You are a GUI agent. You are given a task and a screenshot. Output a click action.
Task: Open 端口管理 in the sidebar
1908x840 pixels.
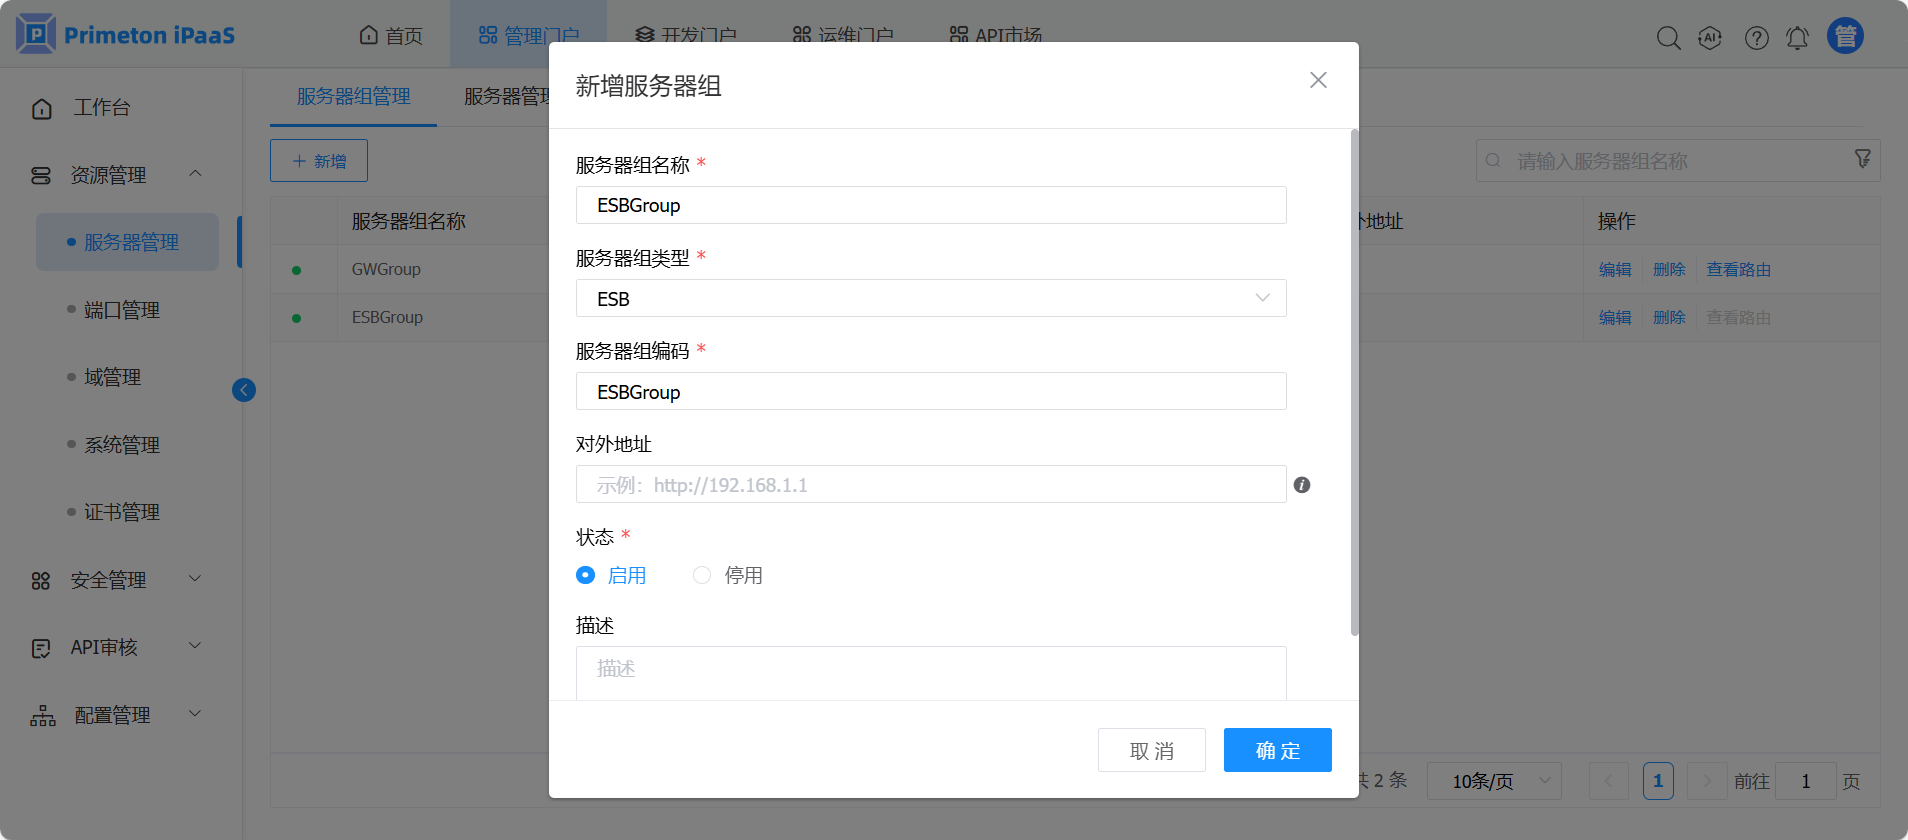pyautogui.click(x=122, y=310)
